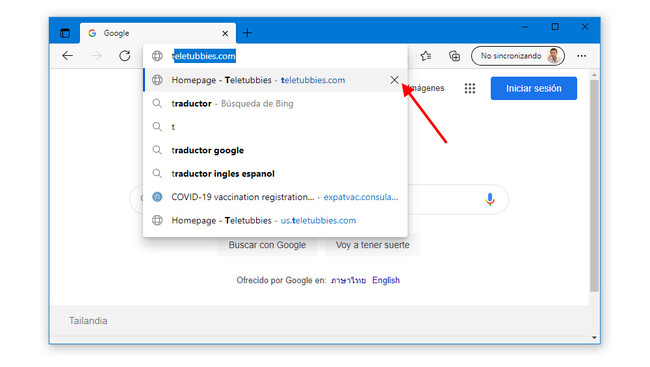Reload the page with refresh icon

[x=125, y=56]
